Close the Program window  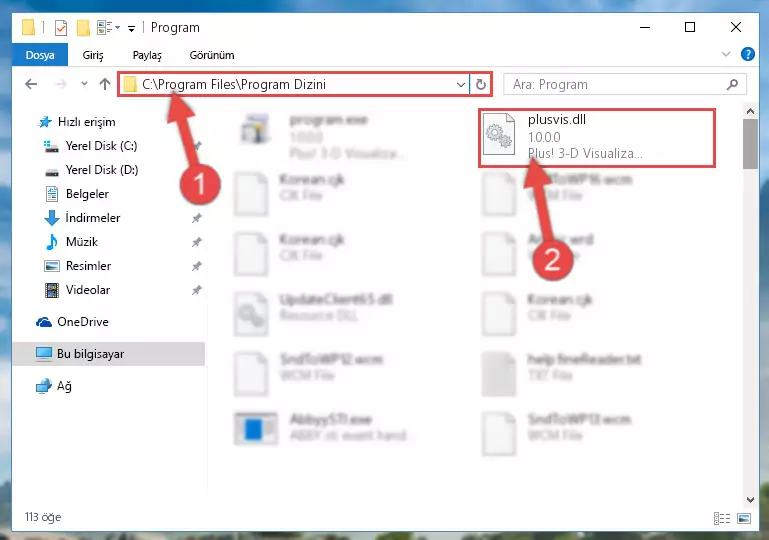click(x=736, y=27)
